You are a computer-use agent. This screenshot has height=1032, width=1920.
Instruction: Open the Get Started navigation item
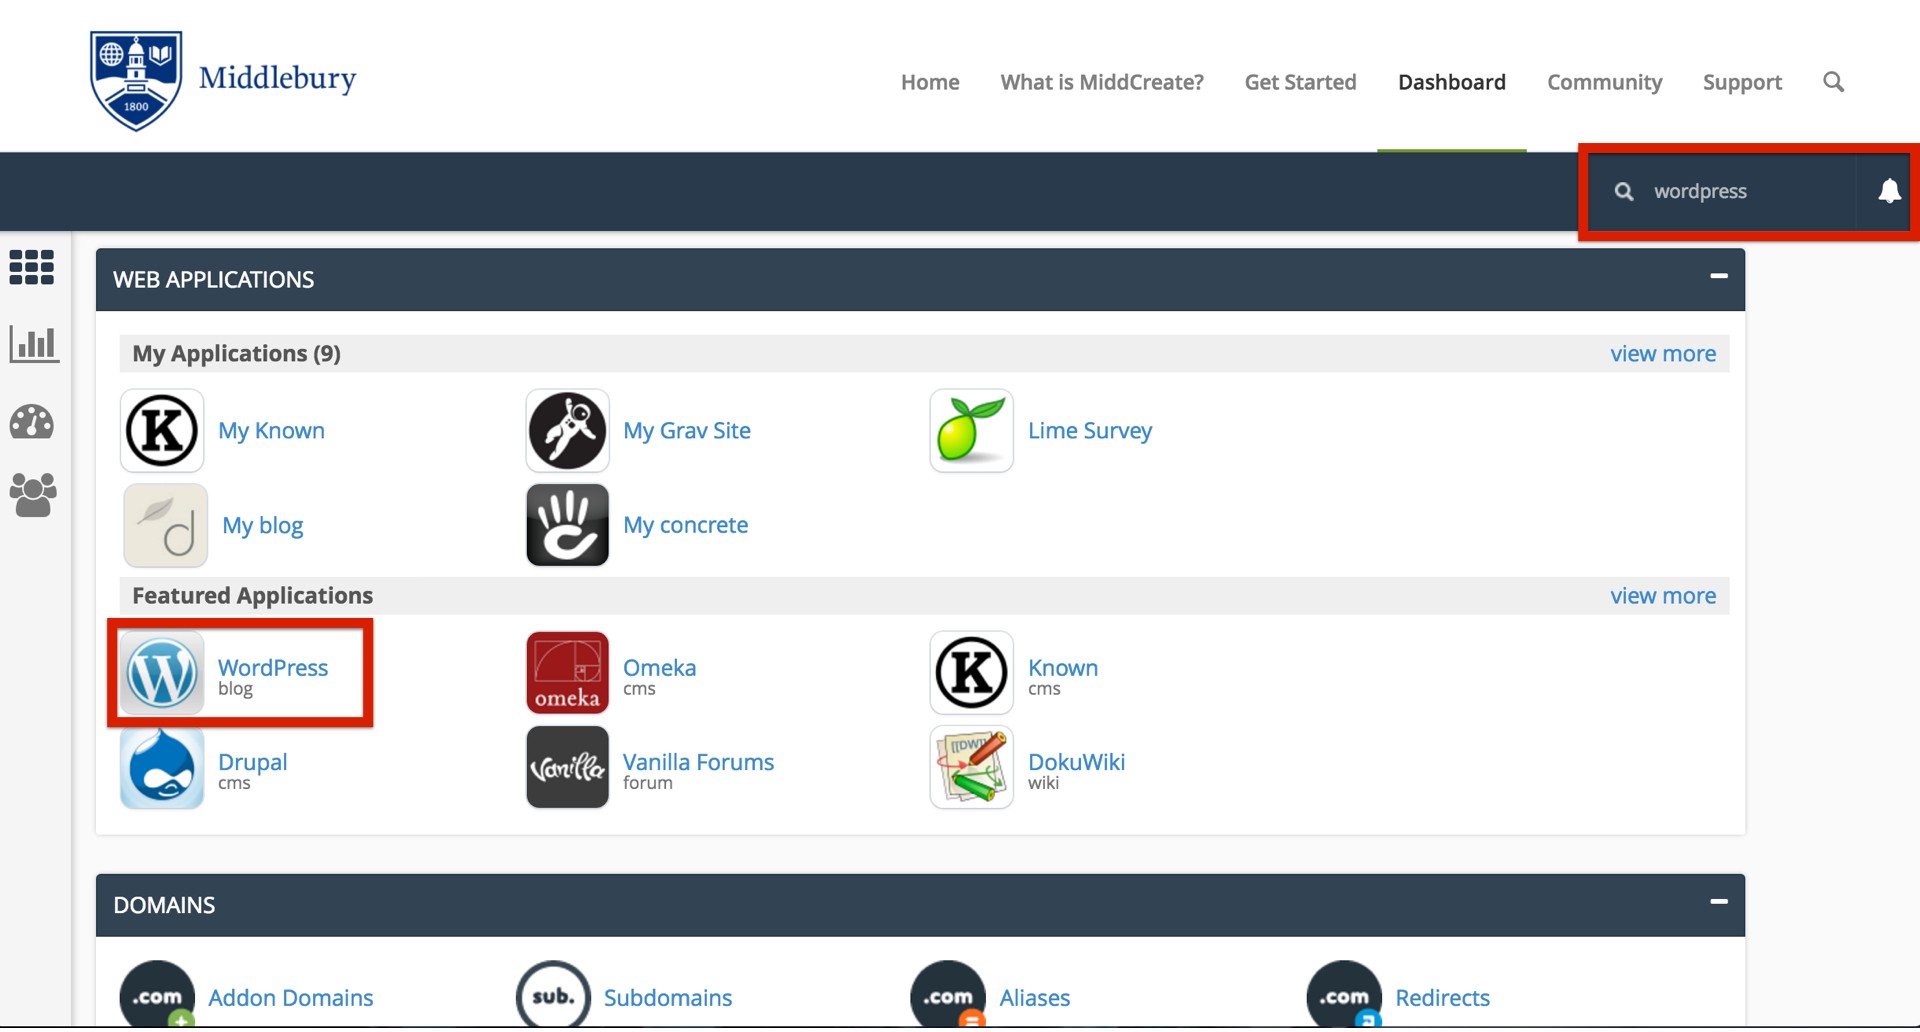click(1300, 83)
